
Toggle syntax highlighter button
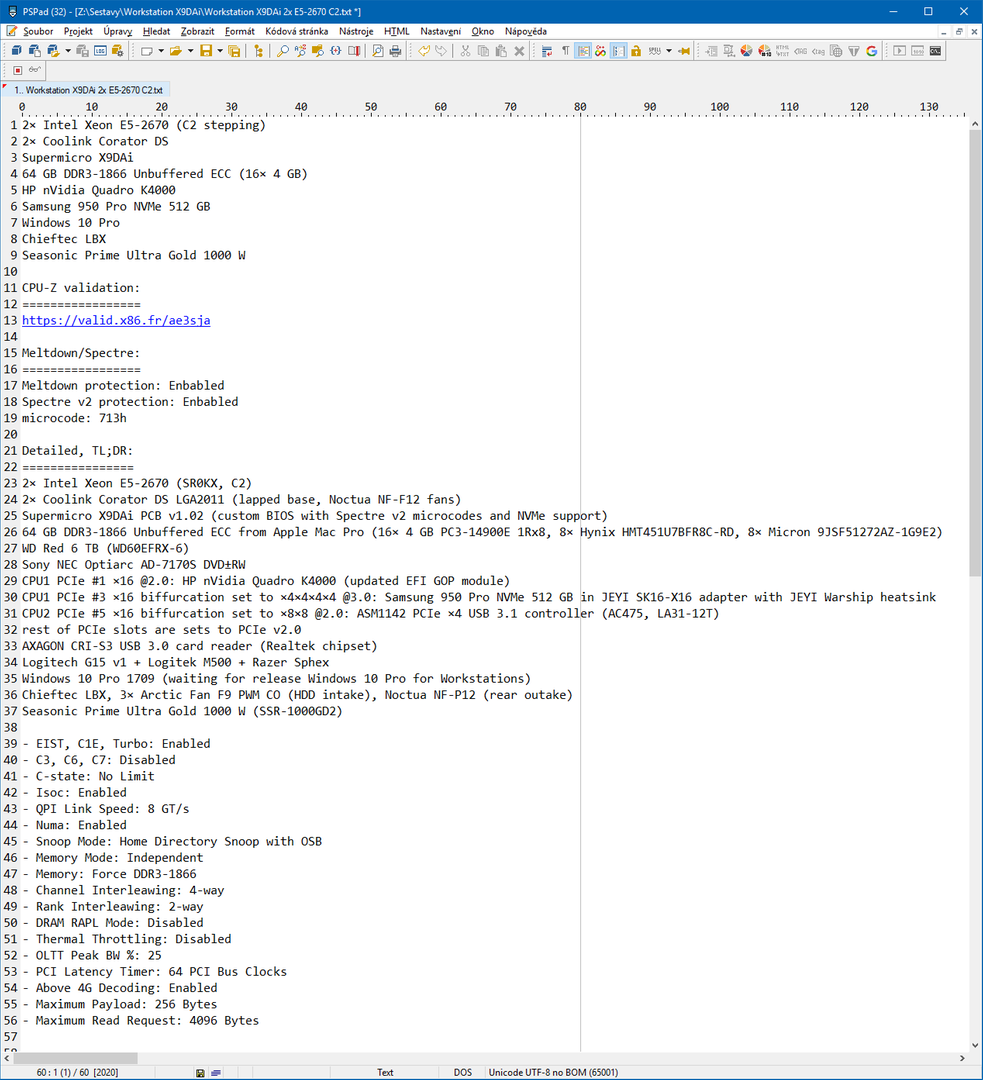coord(583,51)
